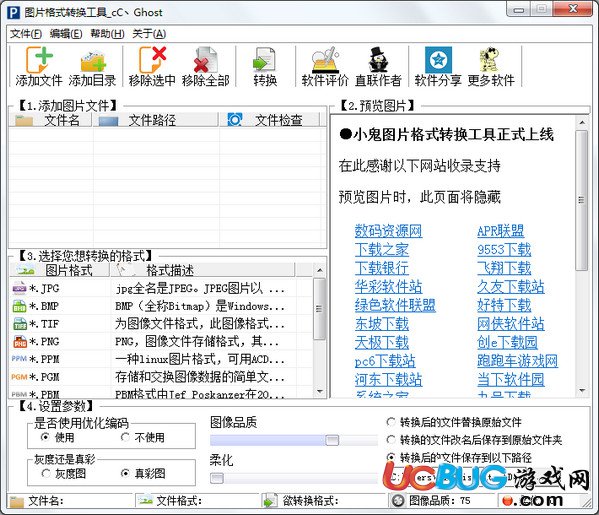The image size is (599, 515).
Task: Open the 9553下载 link
Action: click(x=504, y=249)
